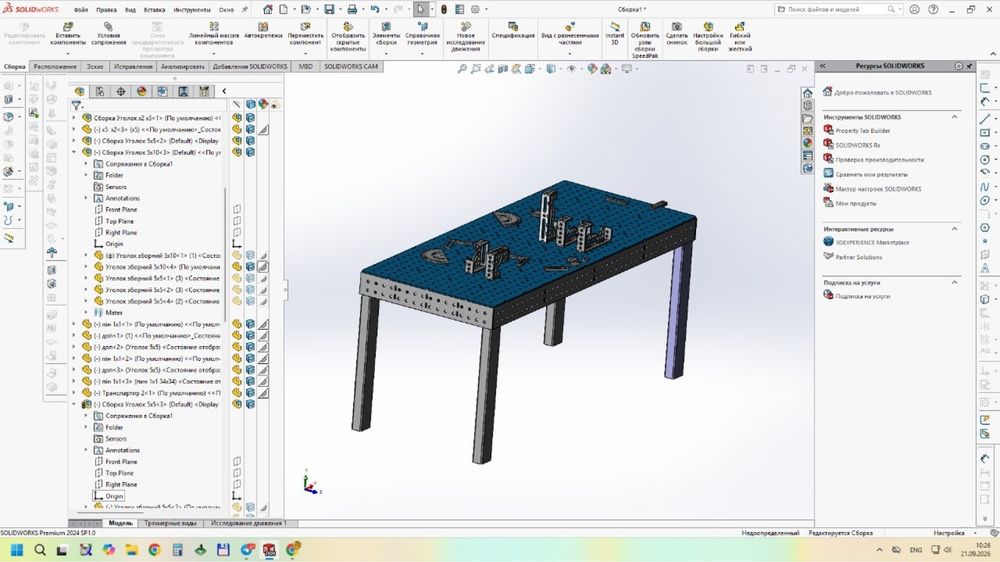Viewport: 1000px width, 562px height.
Task: Click the pin icon of Ресурсы SOLIDWORKS panel
Action: coord(969,66)
